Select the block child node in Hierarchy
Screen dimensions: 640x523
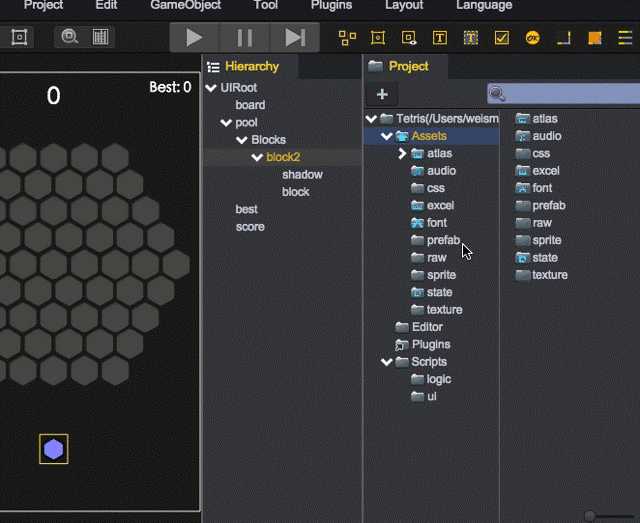coord(296,192)
